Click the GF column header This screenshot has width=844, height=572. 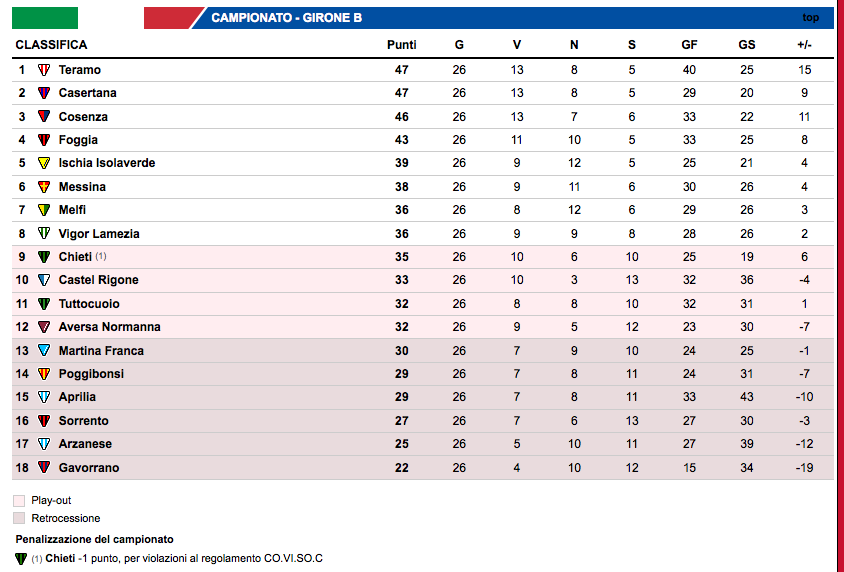point(689,45)
